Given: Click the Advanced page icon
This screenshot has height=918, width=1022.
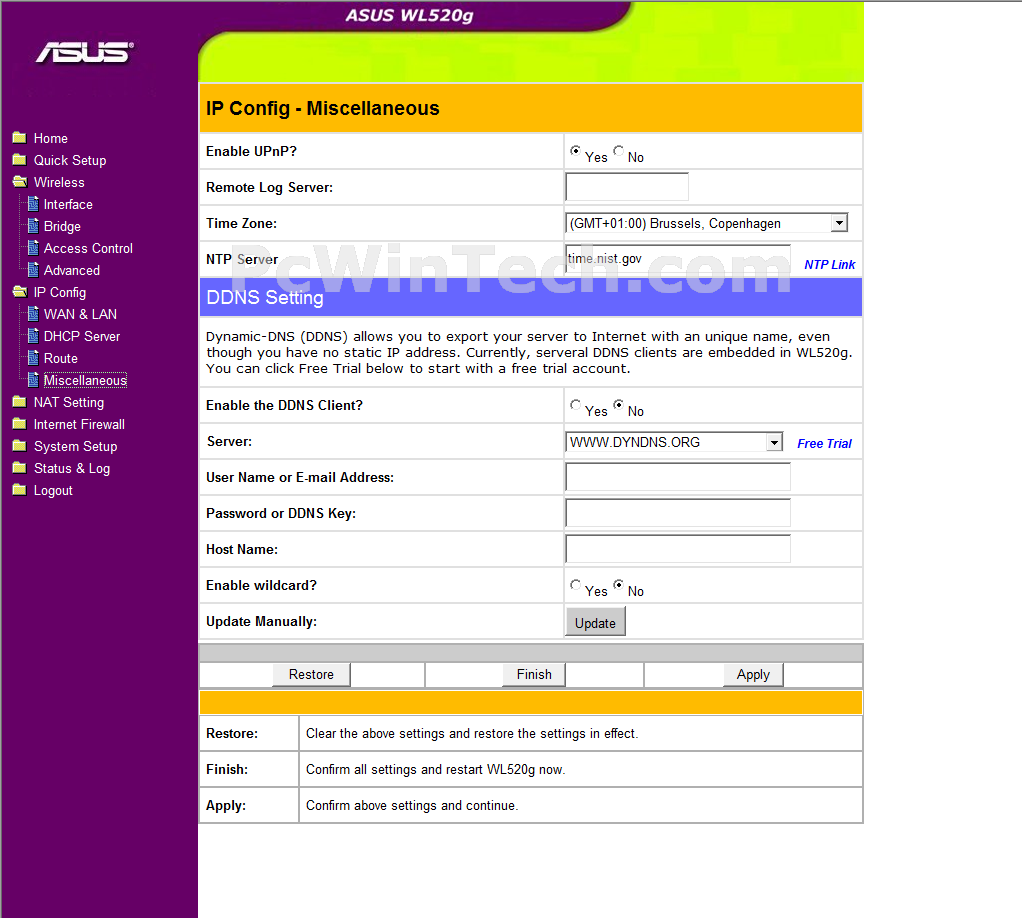Looking at the screenshot, I should (33, 270).
